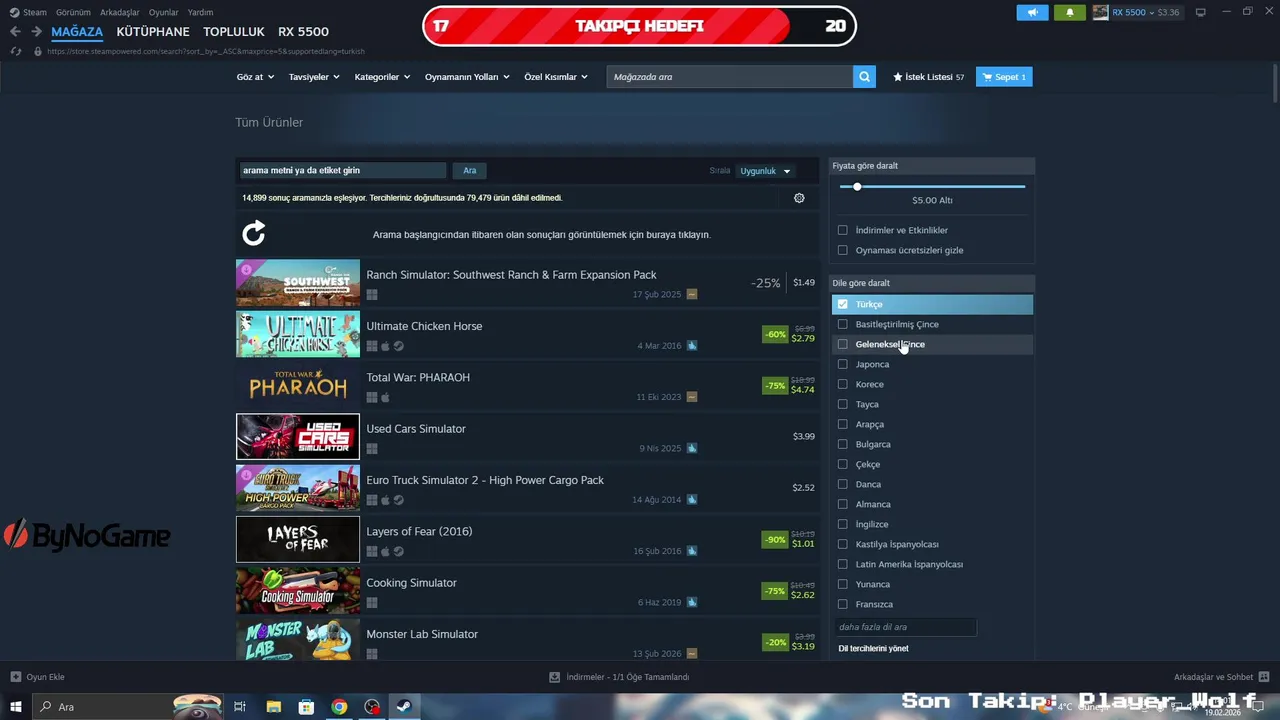The height and width of the screenshot is (720, 1280).
Task: Expand the Tavsiyeler dropdown menu
Action: pos(314,77)
